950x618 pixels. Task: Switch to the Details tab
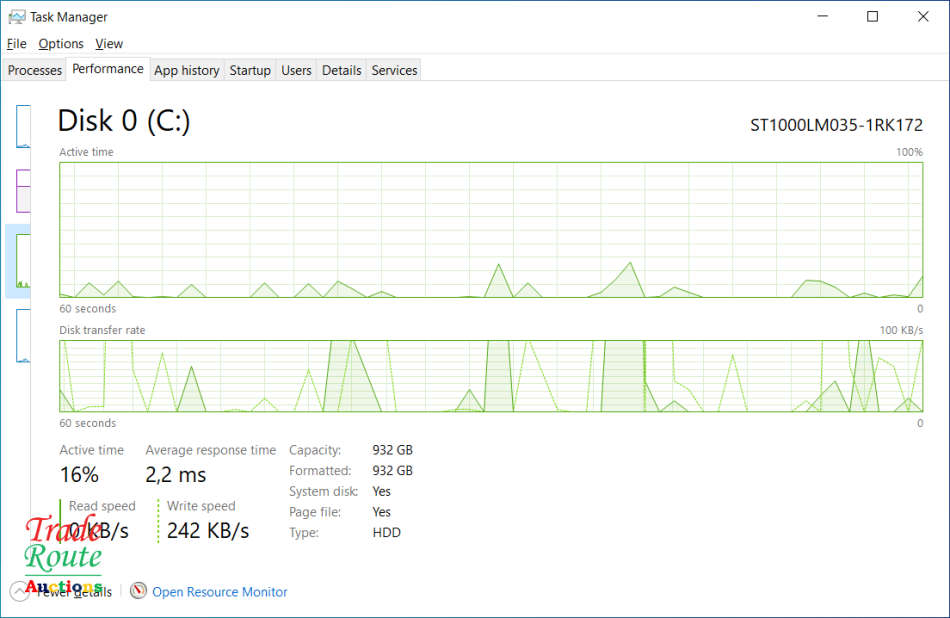[x=341, y=71]
